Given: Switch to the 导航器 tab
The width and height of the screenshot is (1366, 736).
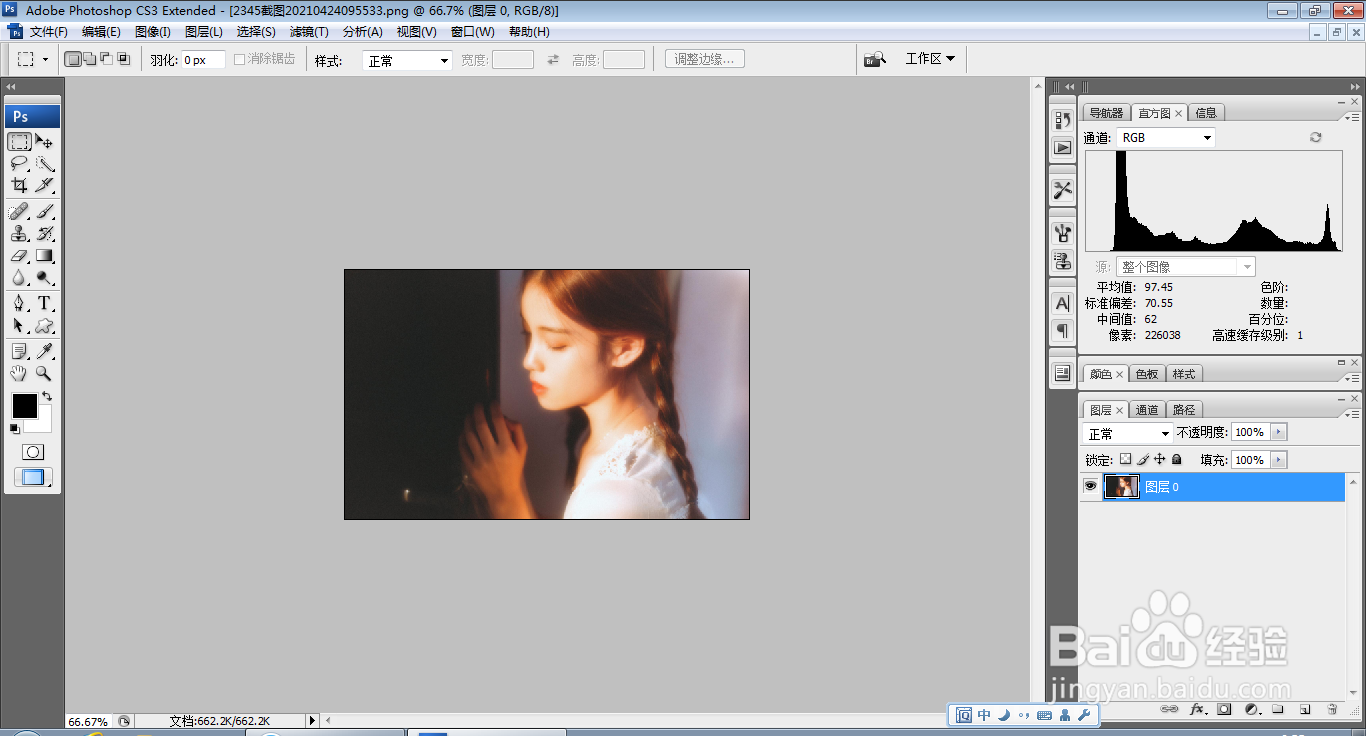Looking at the screenshot, I should click(1106, 113).
